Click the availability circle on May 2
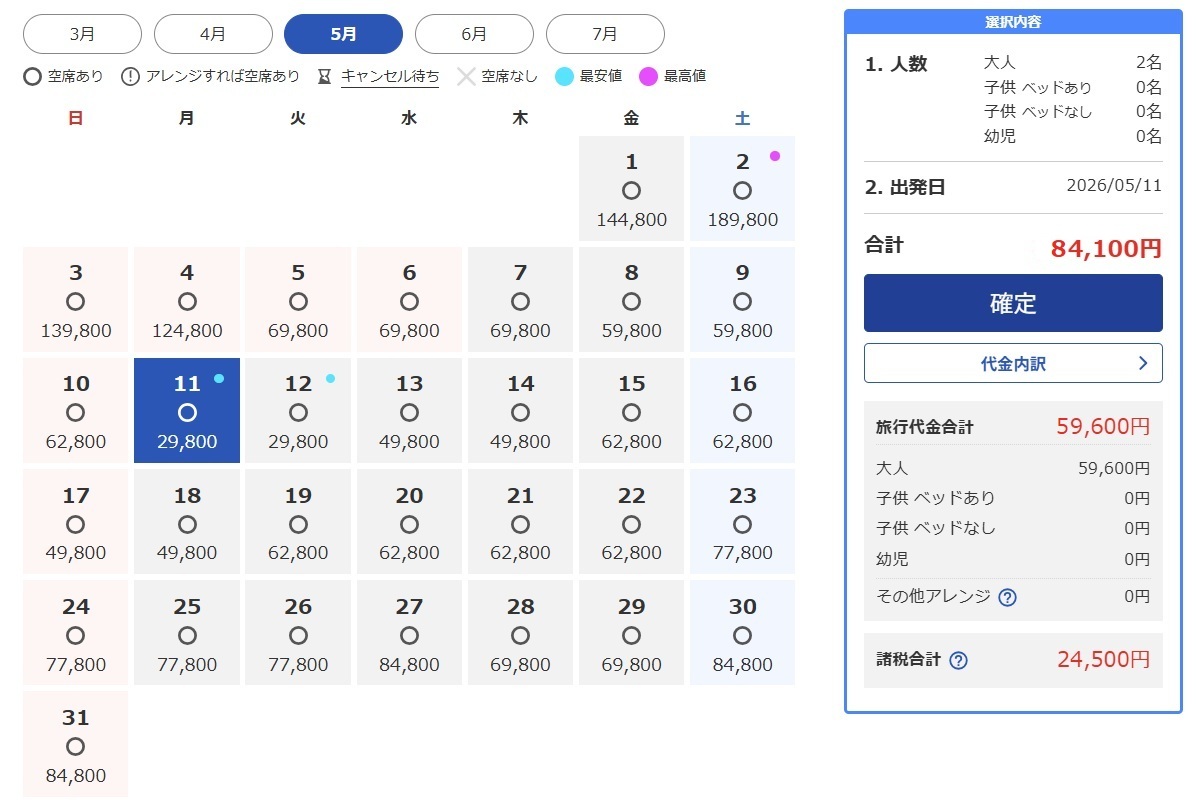 point(742,191)
